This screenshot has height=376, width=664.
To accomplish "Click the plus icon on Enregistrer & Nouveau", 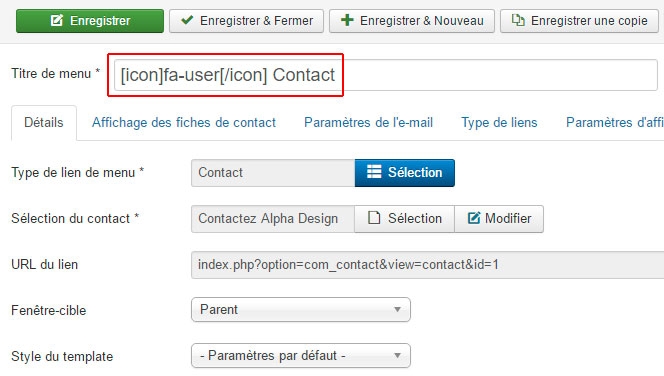I will coord(347,20).
